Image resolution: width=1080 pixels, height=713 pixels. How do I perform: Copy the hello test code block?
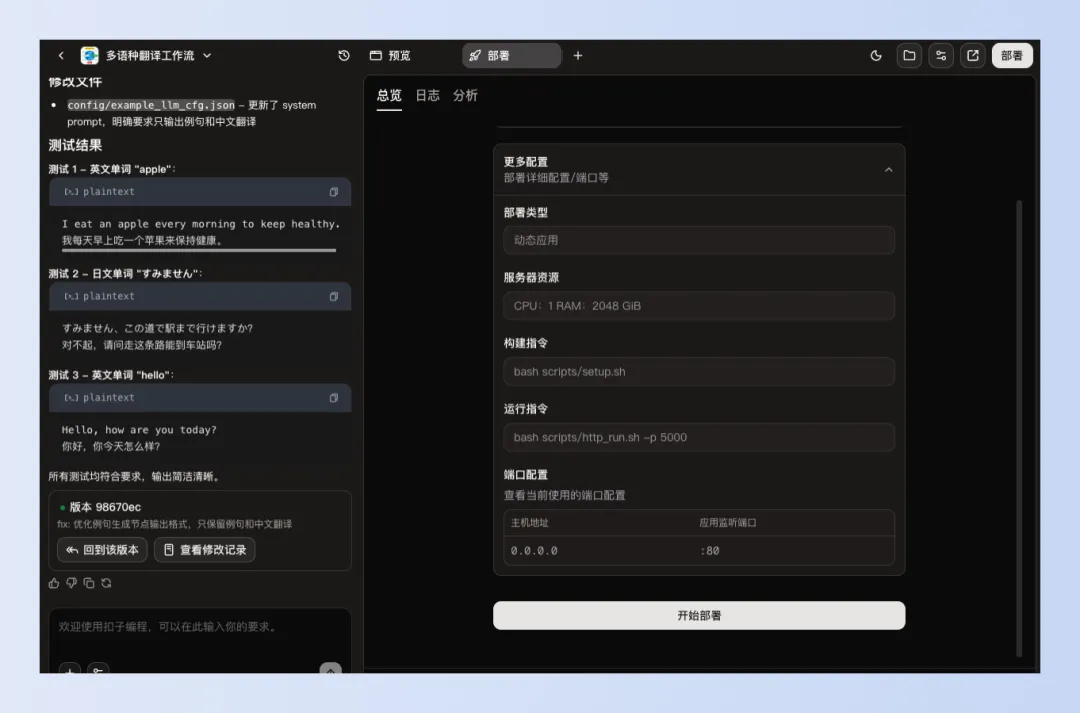click(x=333, y=398)
